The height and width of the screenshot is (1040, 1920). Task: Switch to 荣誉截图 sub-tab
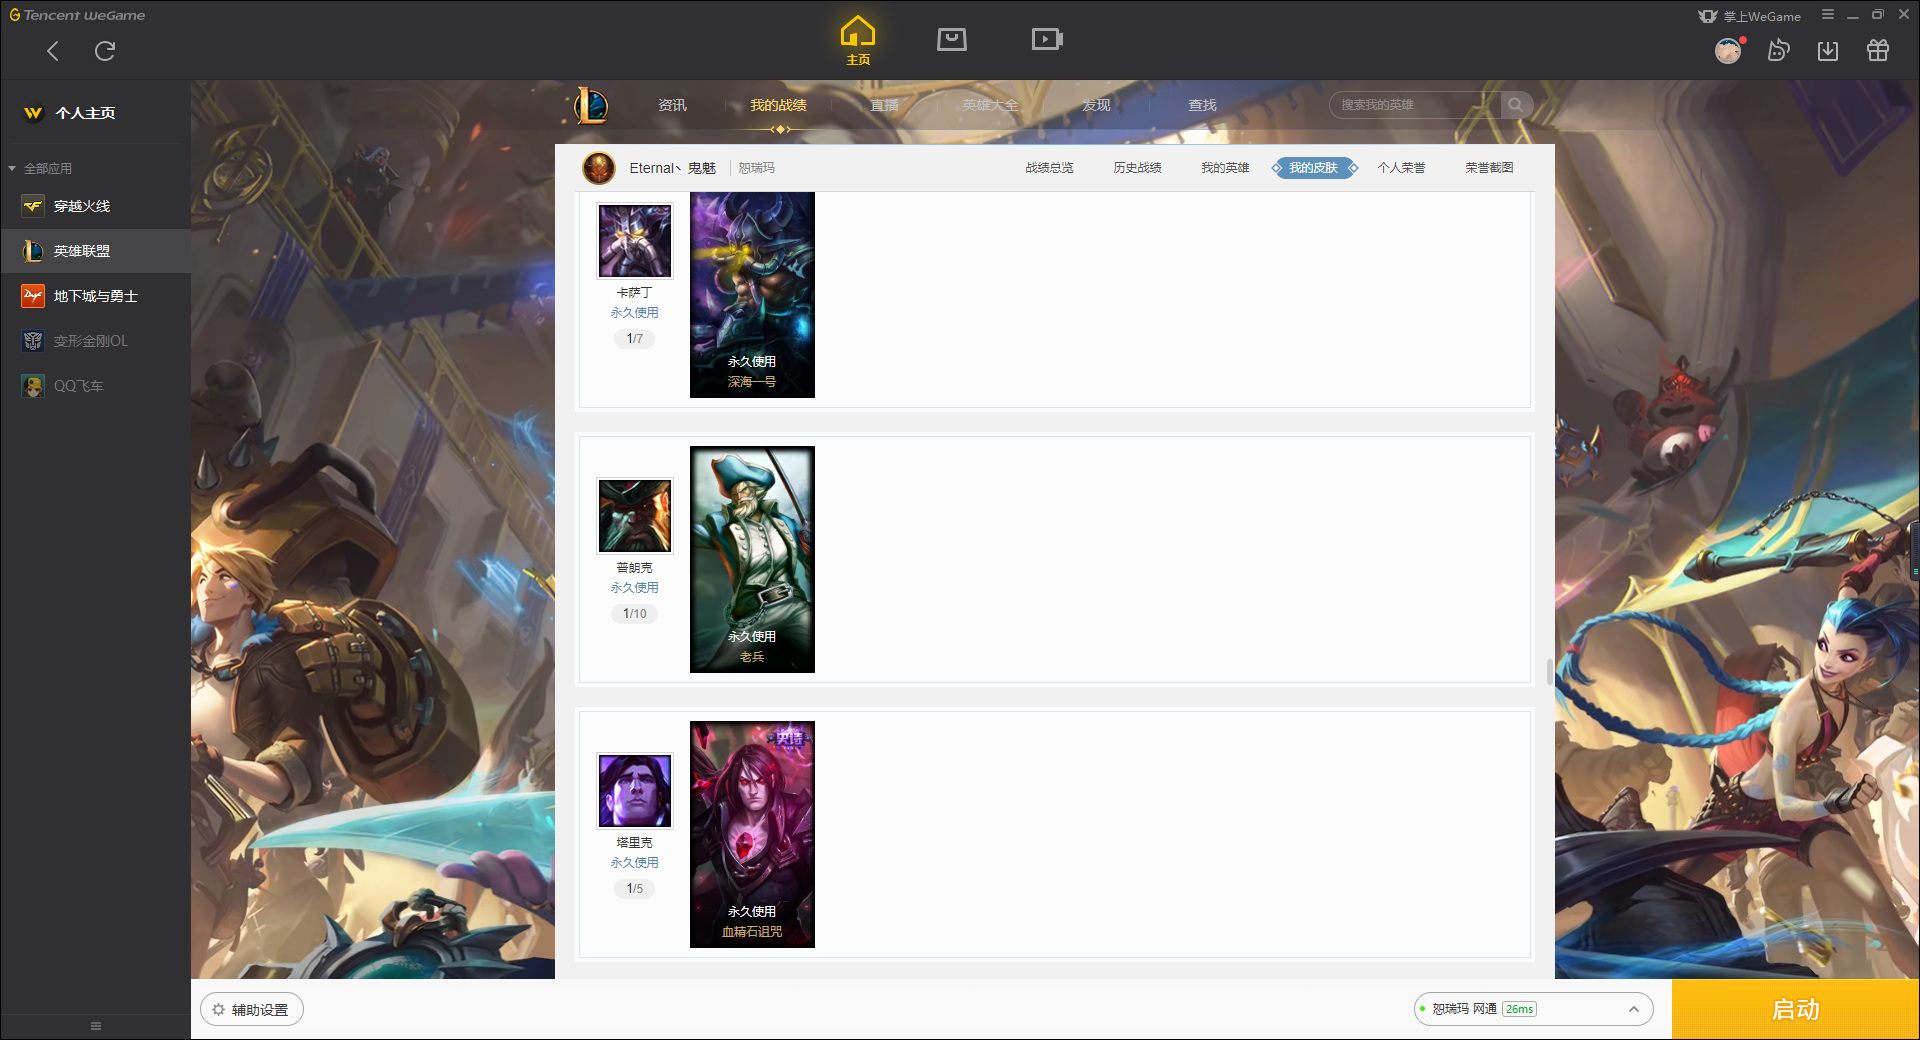pos(1489,168)
